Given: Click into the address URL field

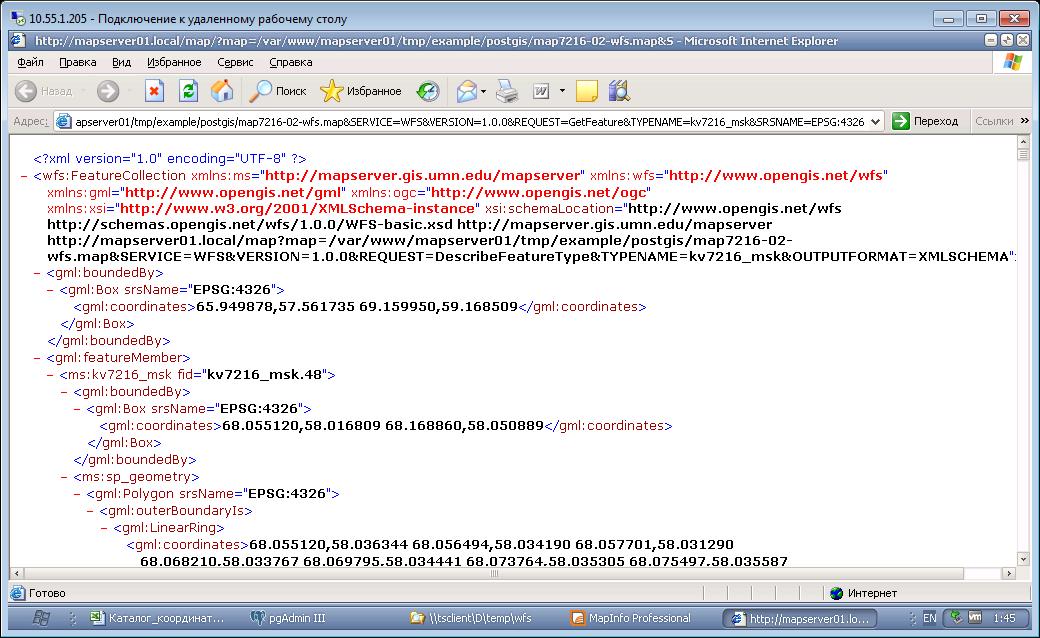Looking at the screenshot, I should coord(470,121).
